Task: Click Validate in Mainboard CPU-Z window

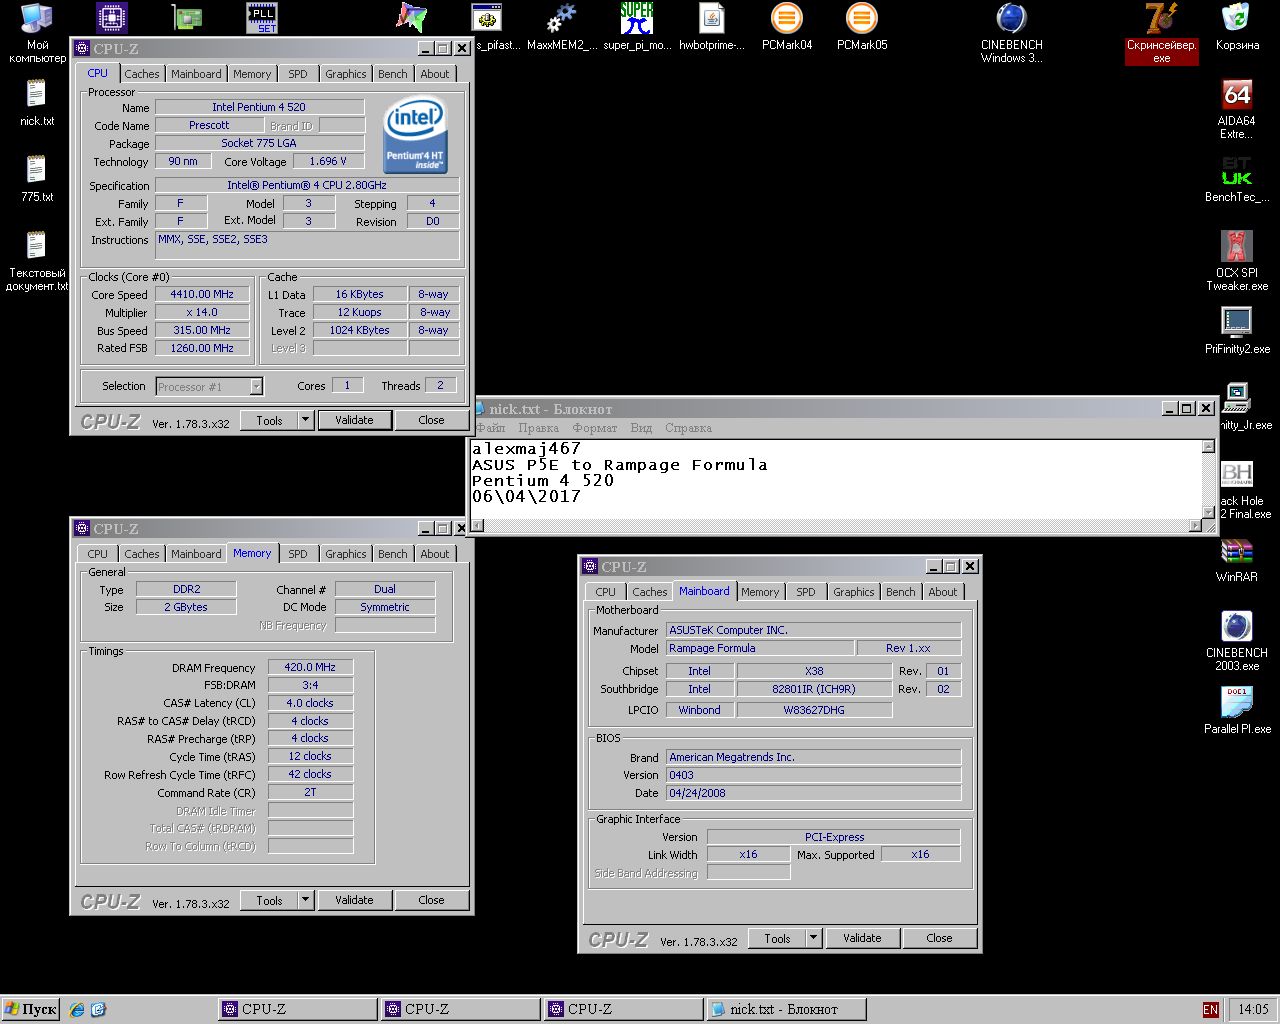Action: tap(862, 938)
